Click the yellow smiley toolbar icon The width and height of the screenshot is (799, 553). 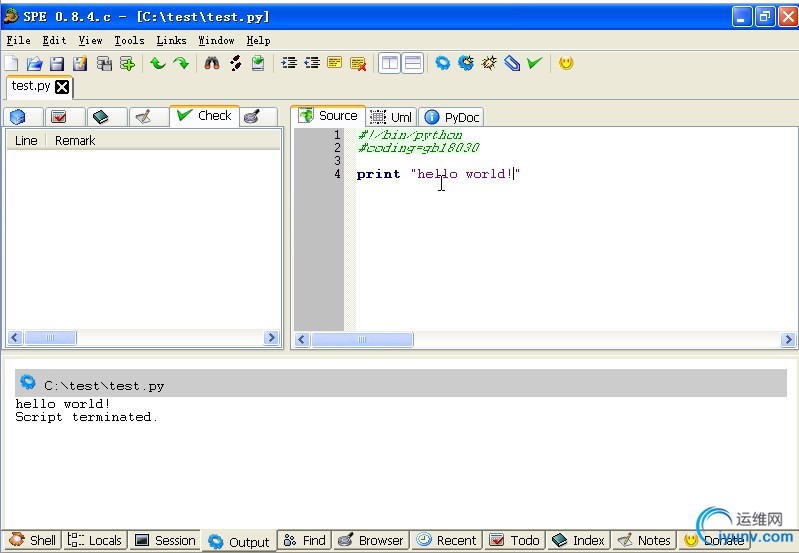[566, 63]
